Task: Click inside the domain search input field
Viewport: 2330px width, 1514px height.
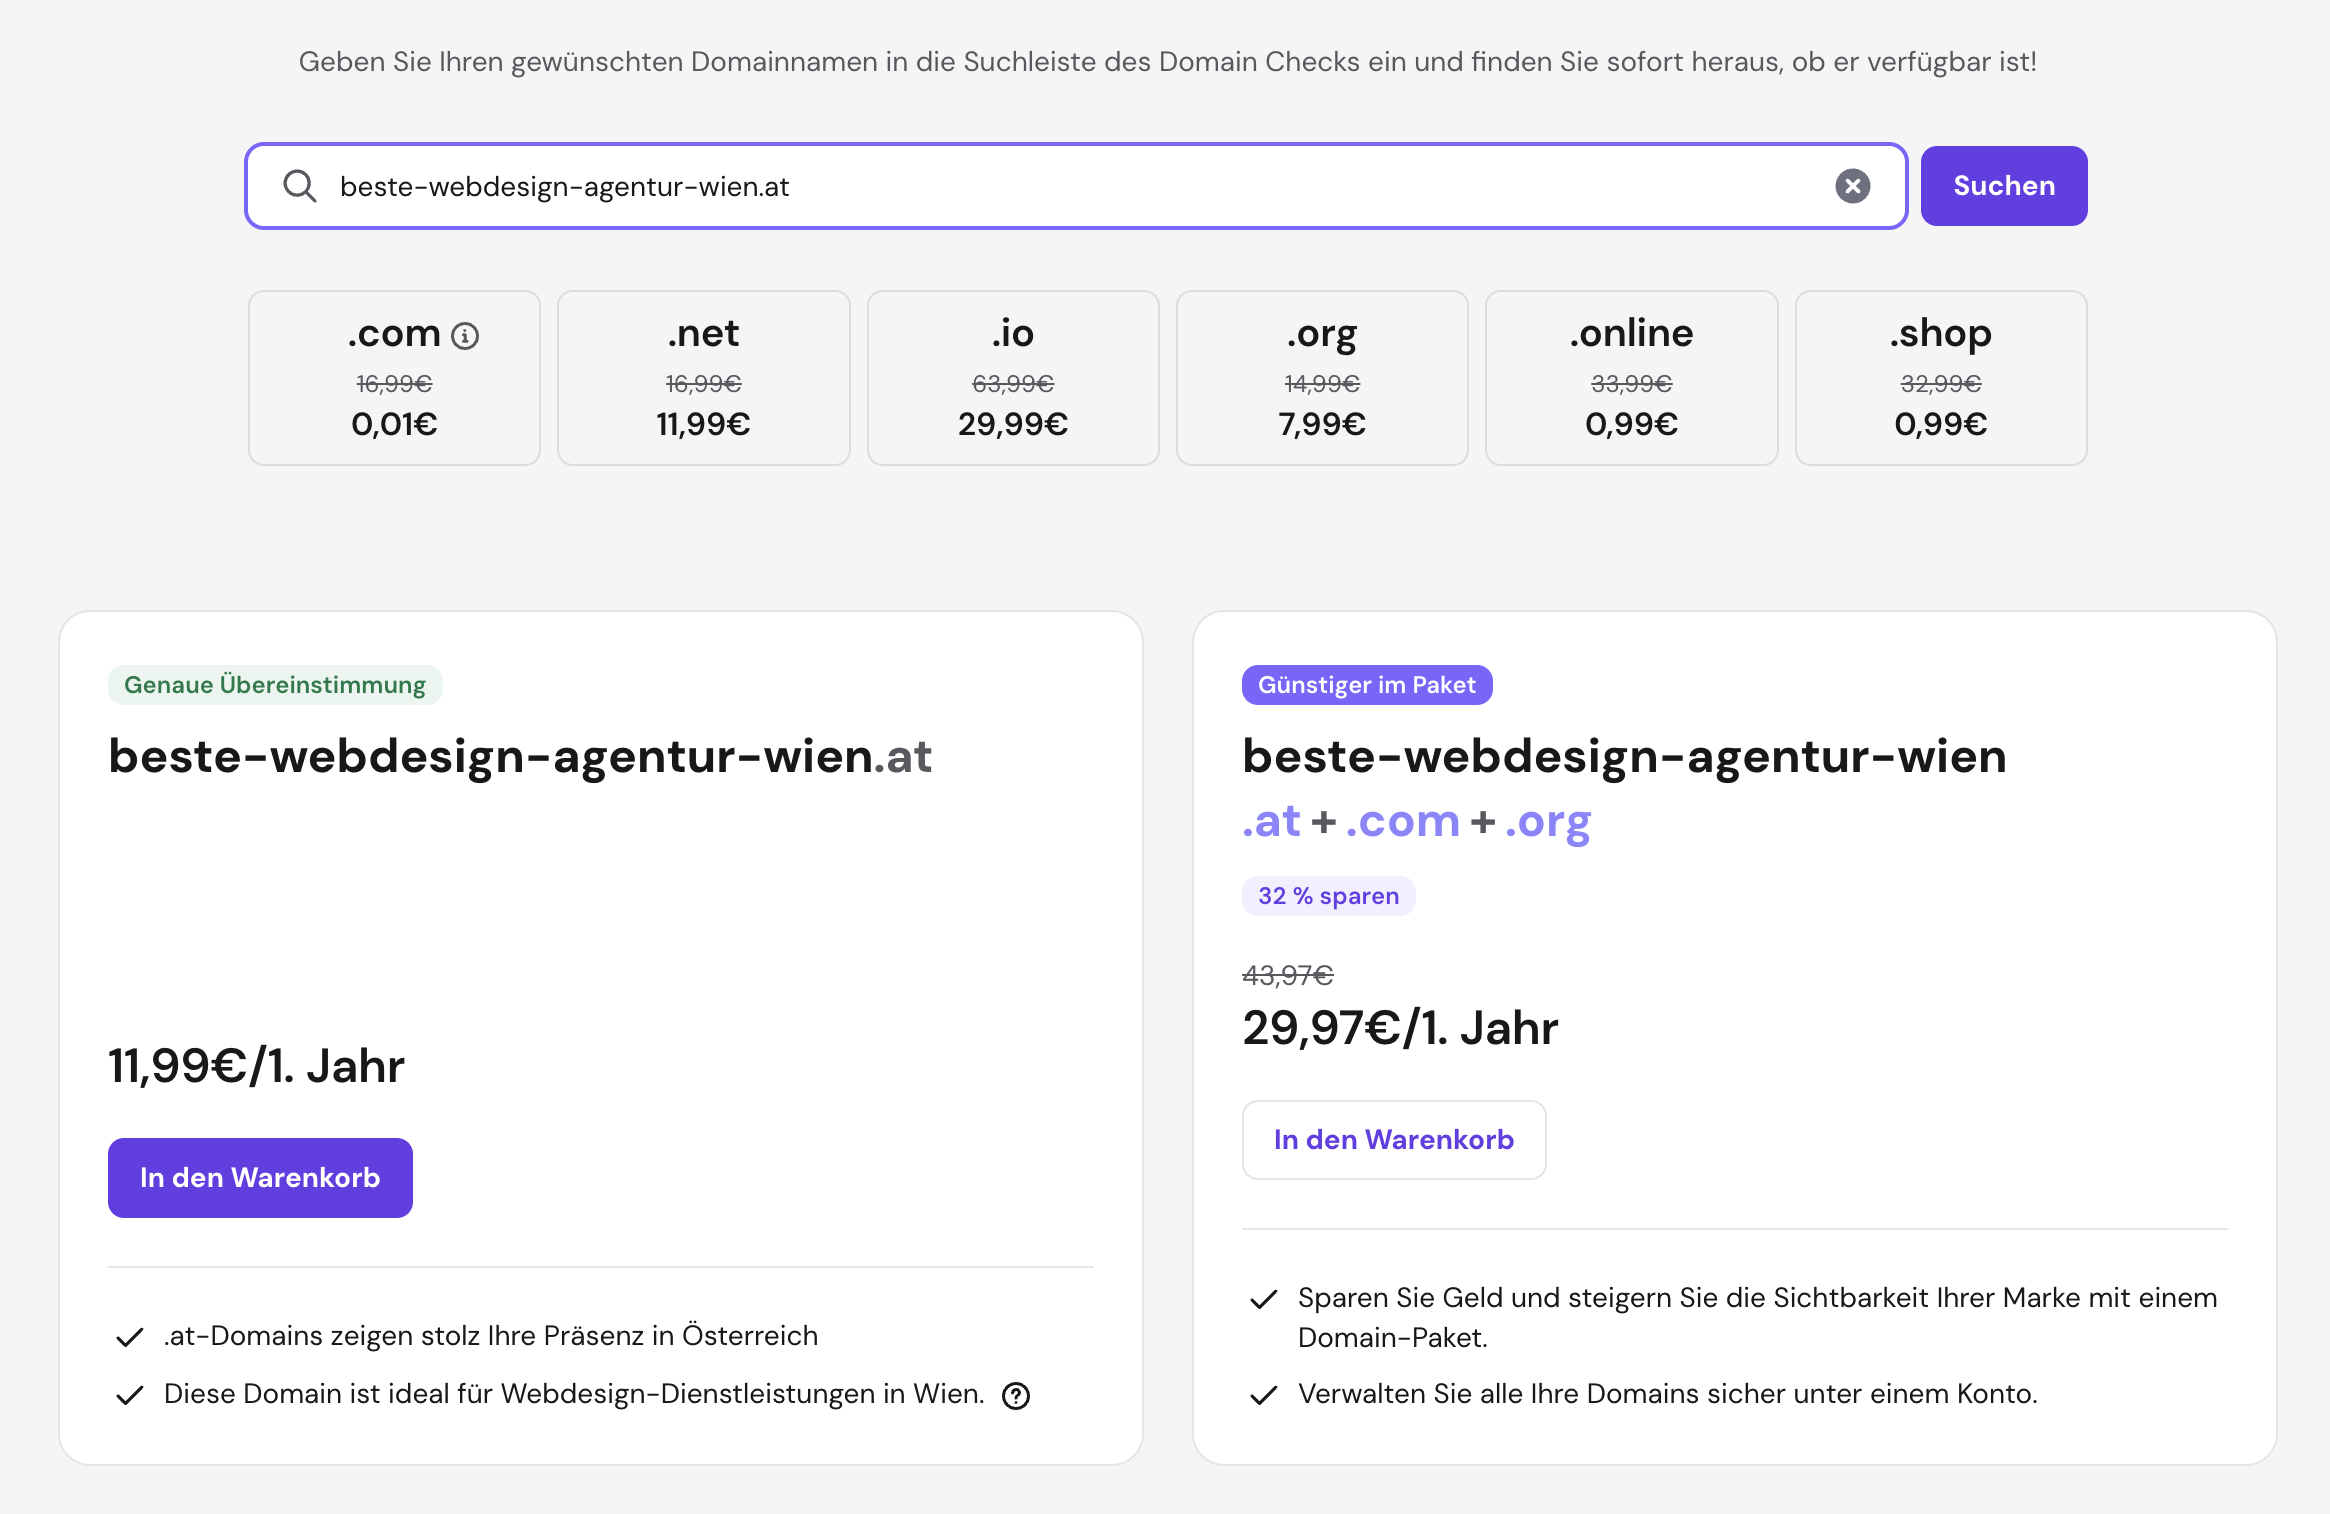Action: [x=1000, y=186]
